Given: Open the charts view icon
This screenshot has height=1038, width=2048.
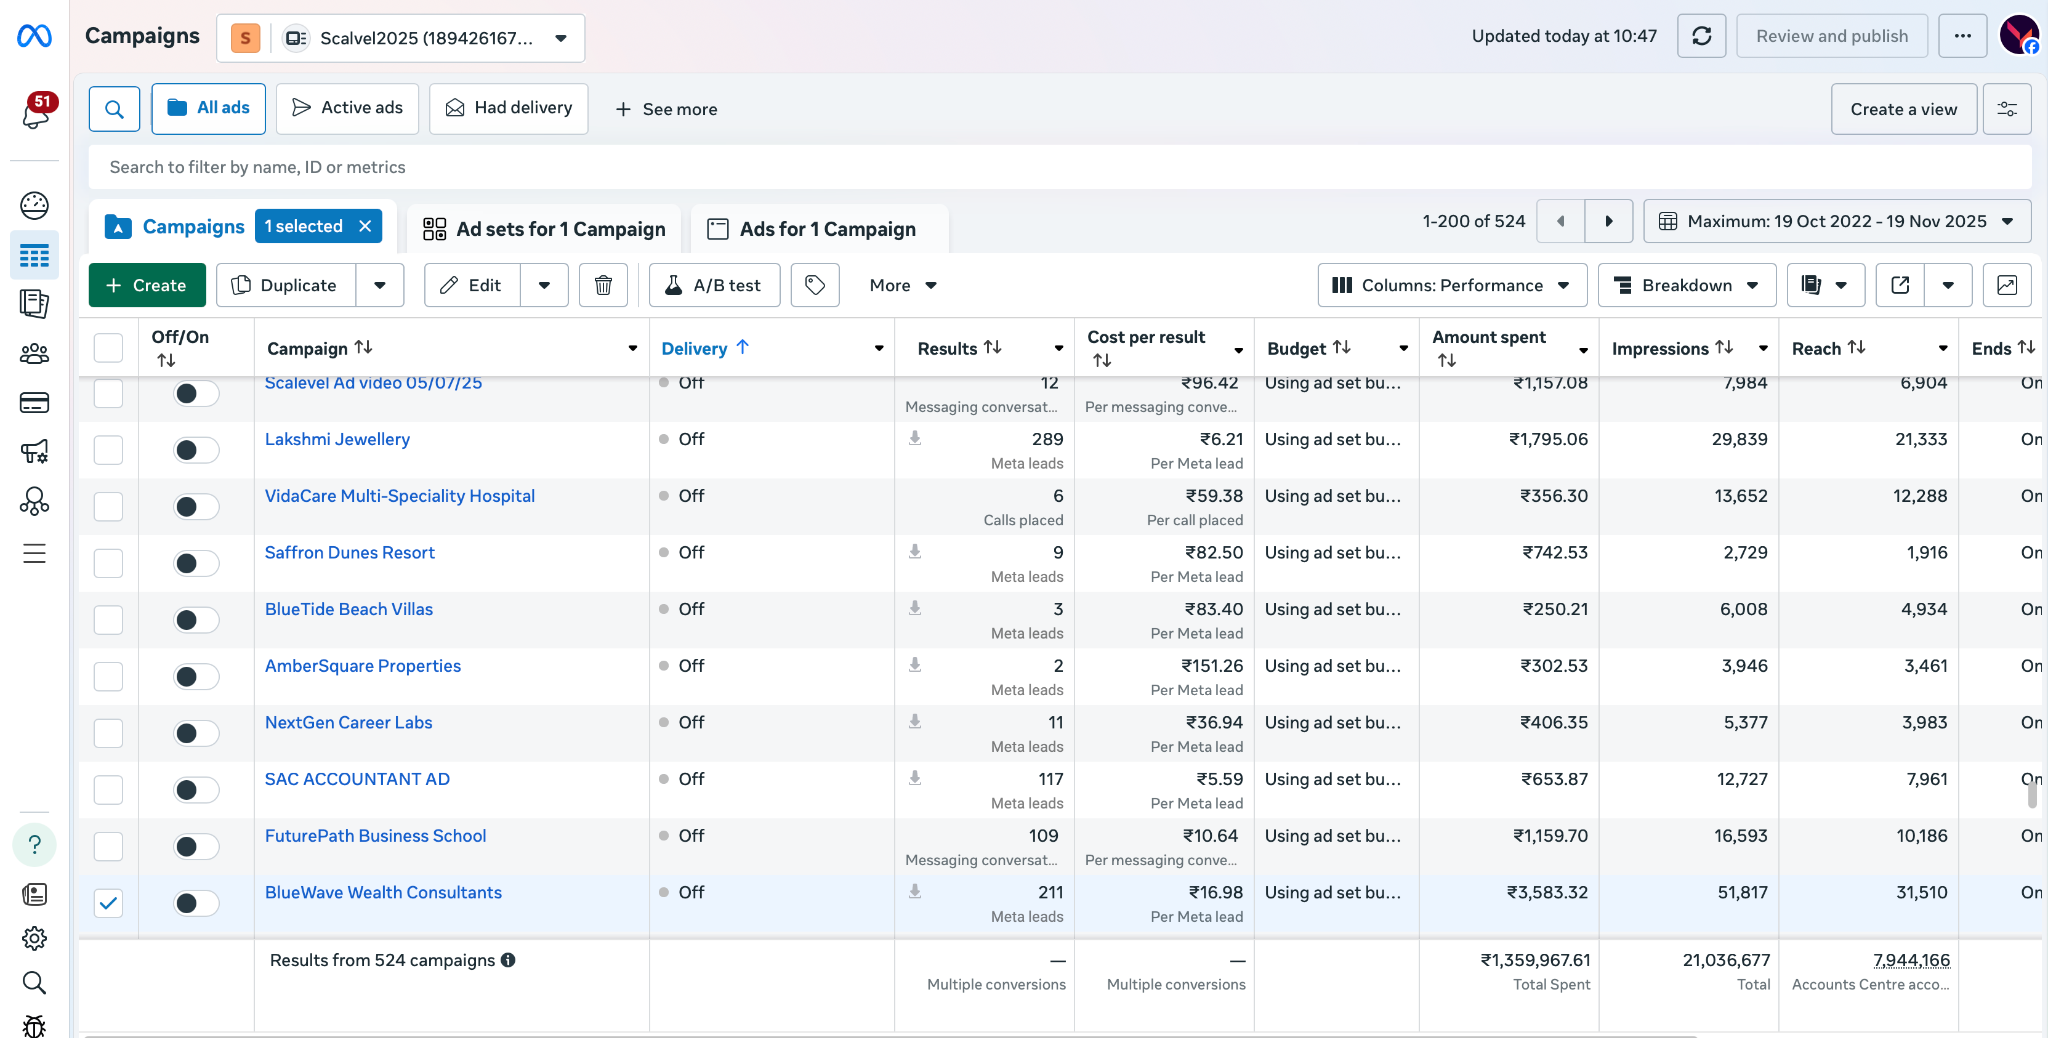Looking at the screenshot, I should click(x=2006, y=285).
